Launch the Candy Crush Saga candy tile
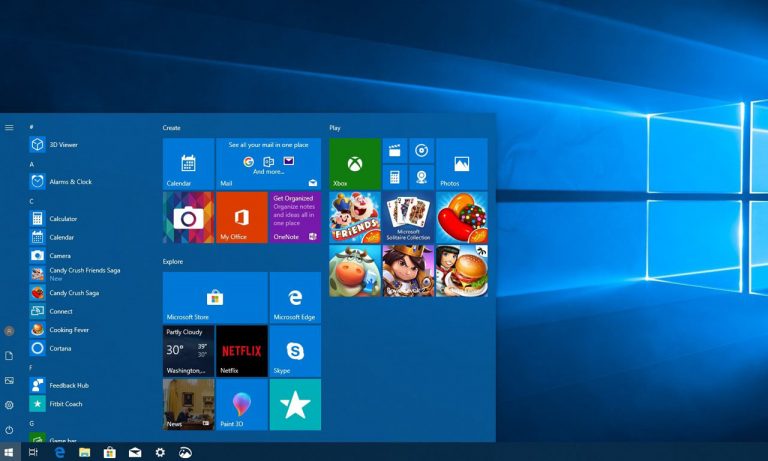 point(462,217)
